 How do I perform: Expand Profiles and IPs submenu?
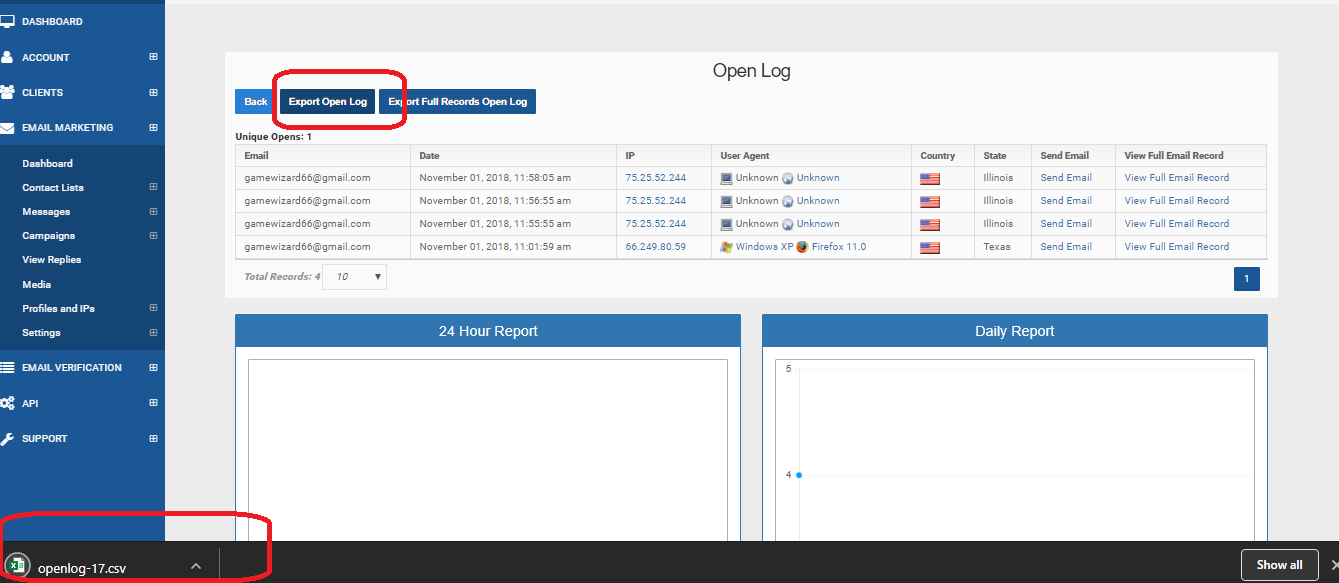153,308
